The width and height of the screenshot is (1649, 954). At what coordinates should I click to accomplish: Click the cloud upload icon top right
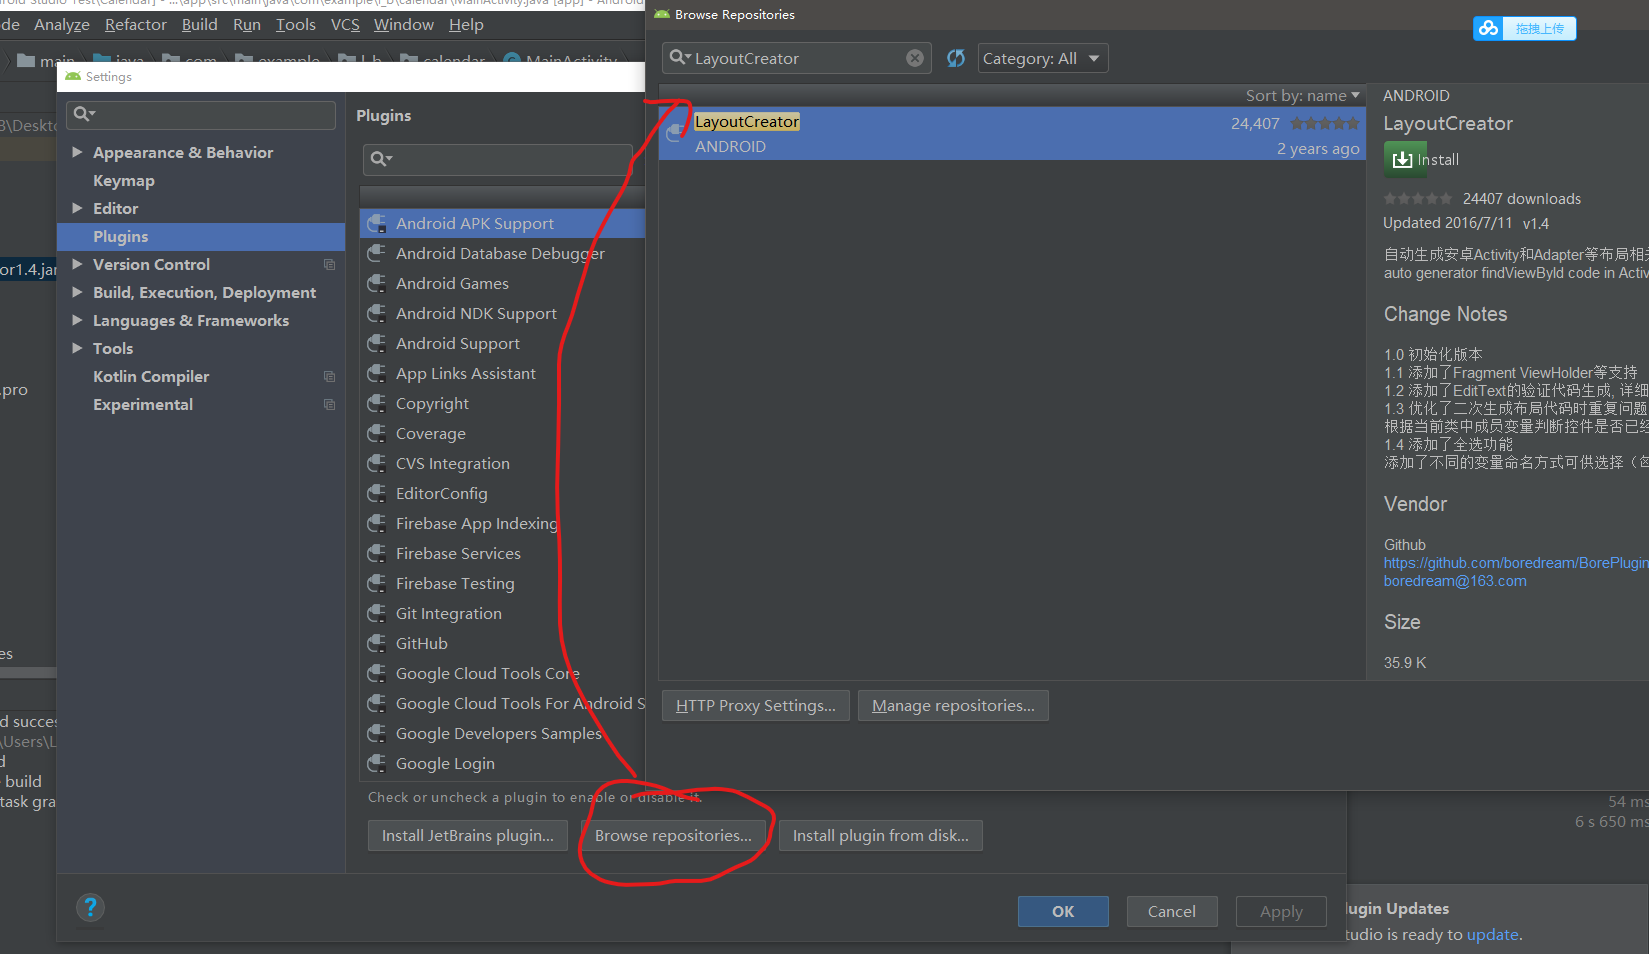click(x=1487, y=28)
